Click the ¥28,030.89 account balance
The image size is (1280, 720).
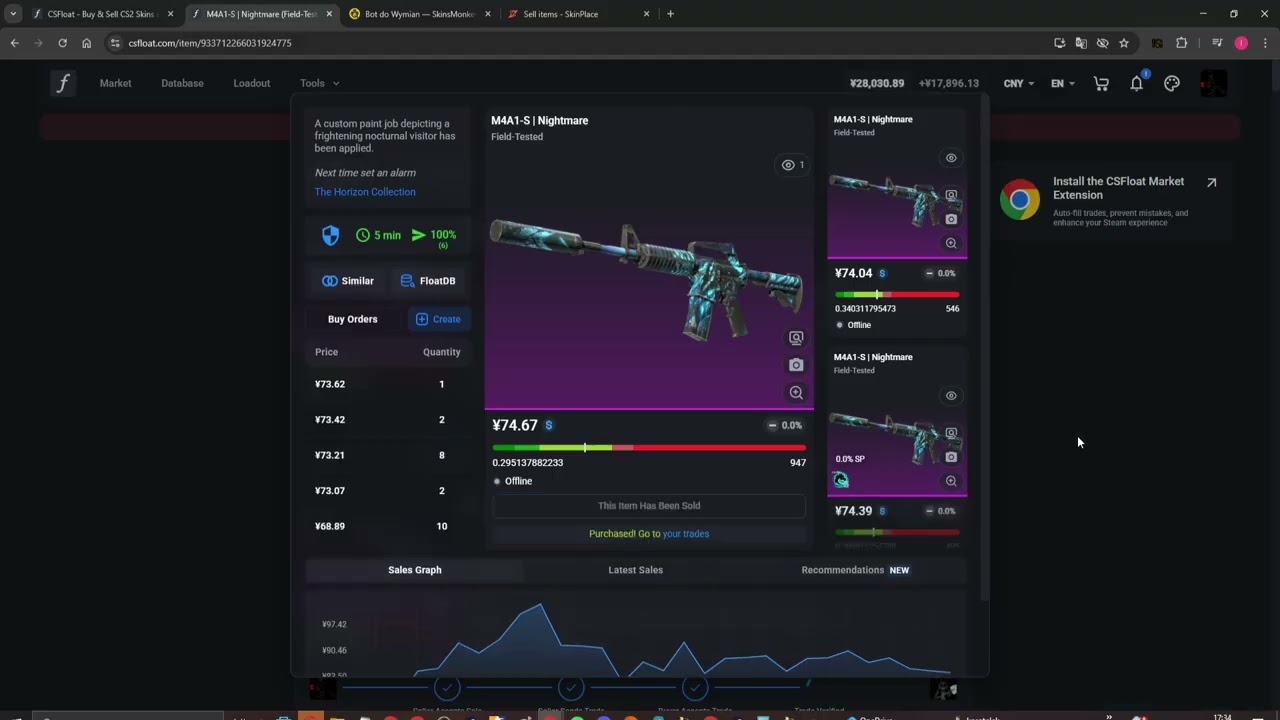pos(877,83)
